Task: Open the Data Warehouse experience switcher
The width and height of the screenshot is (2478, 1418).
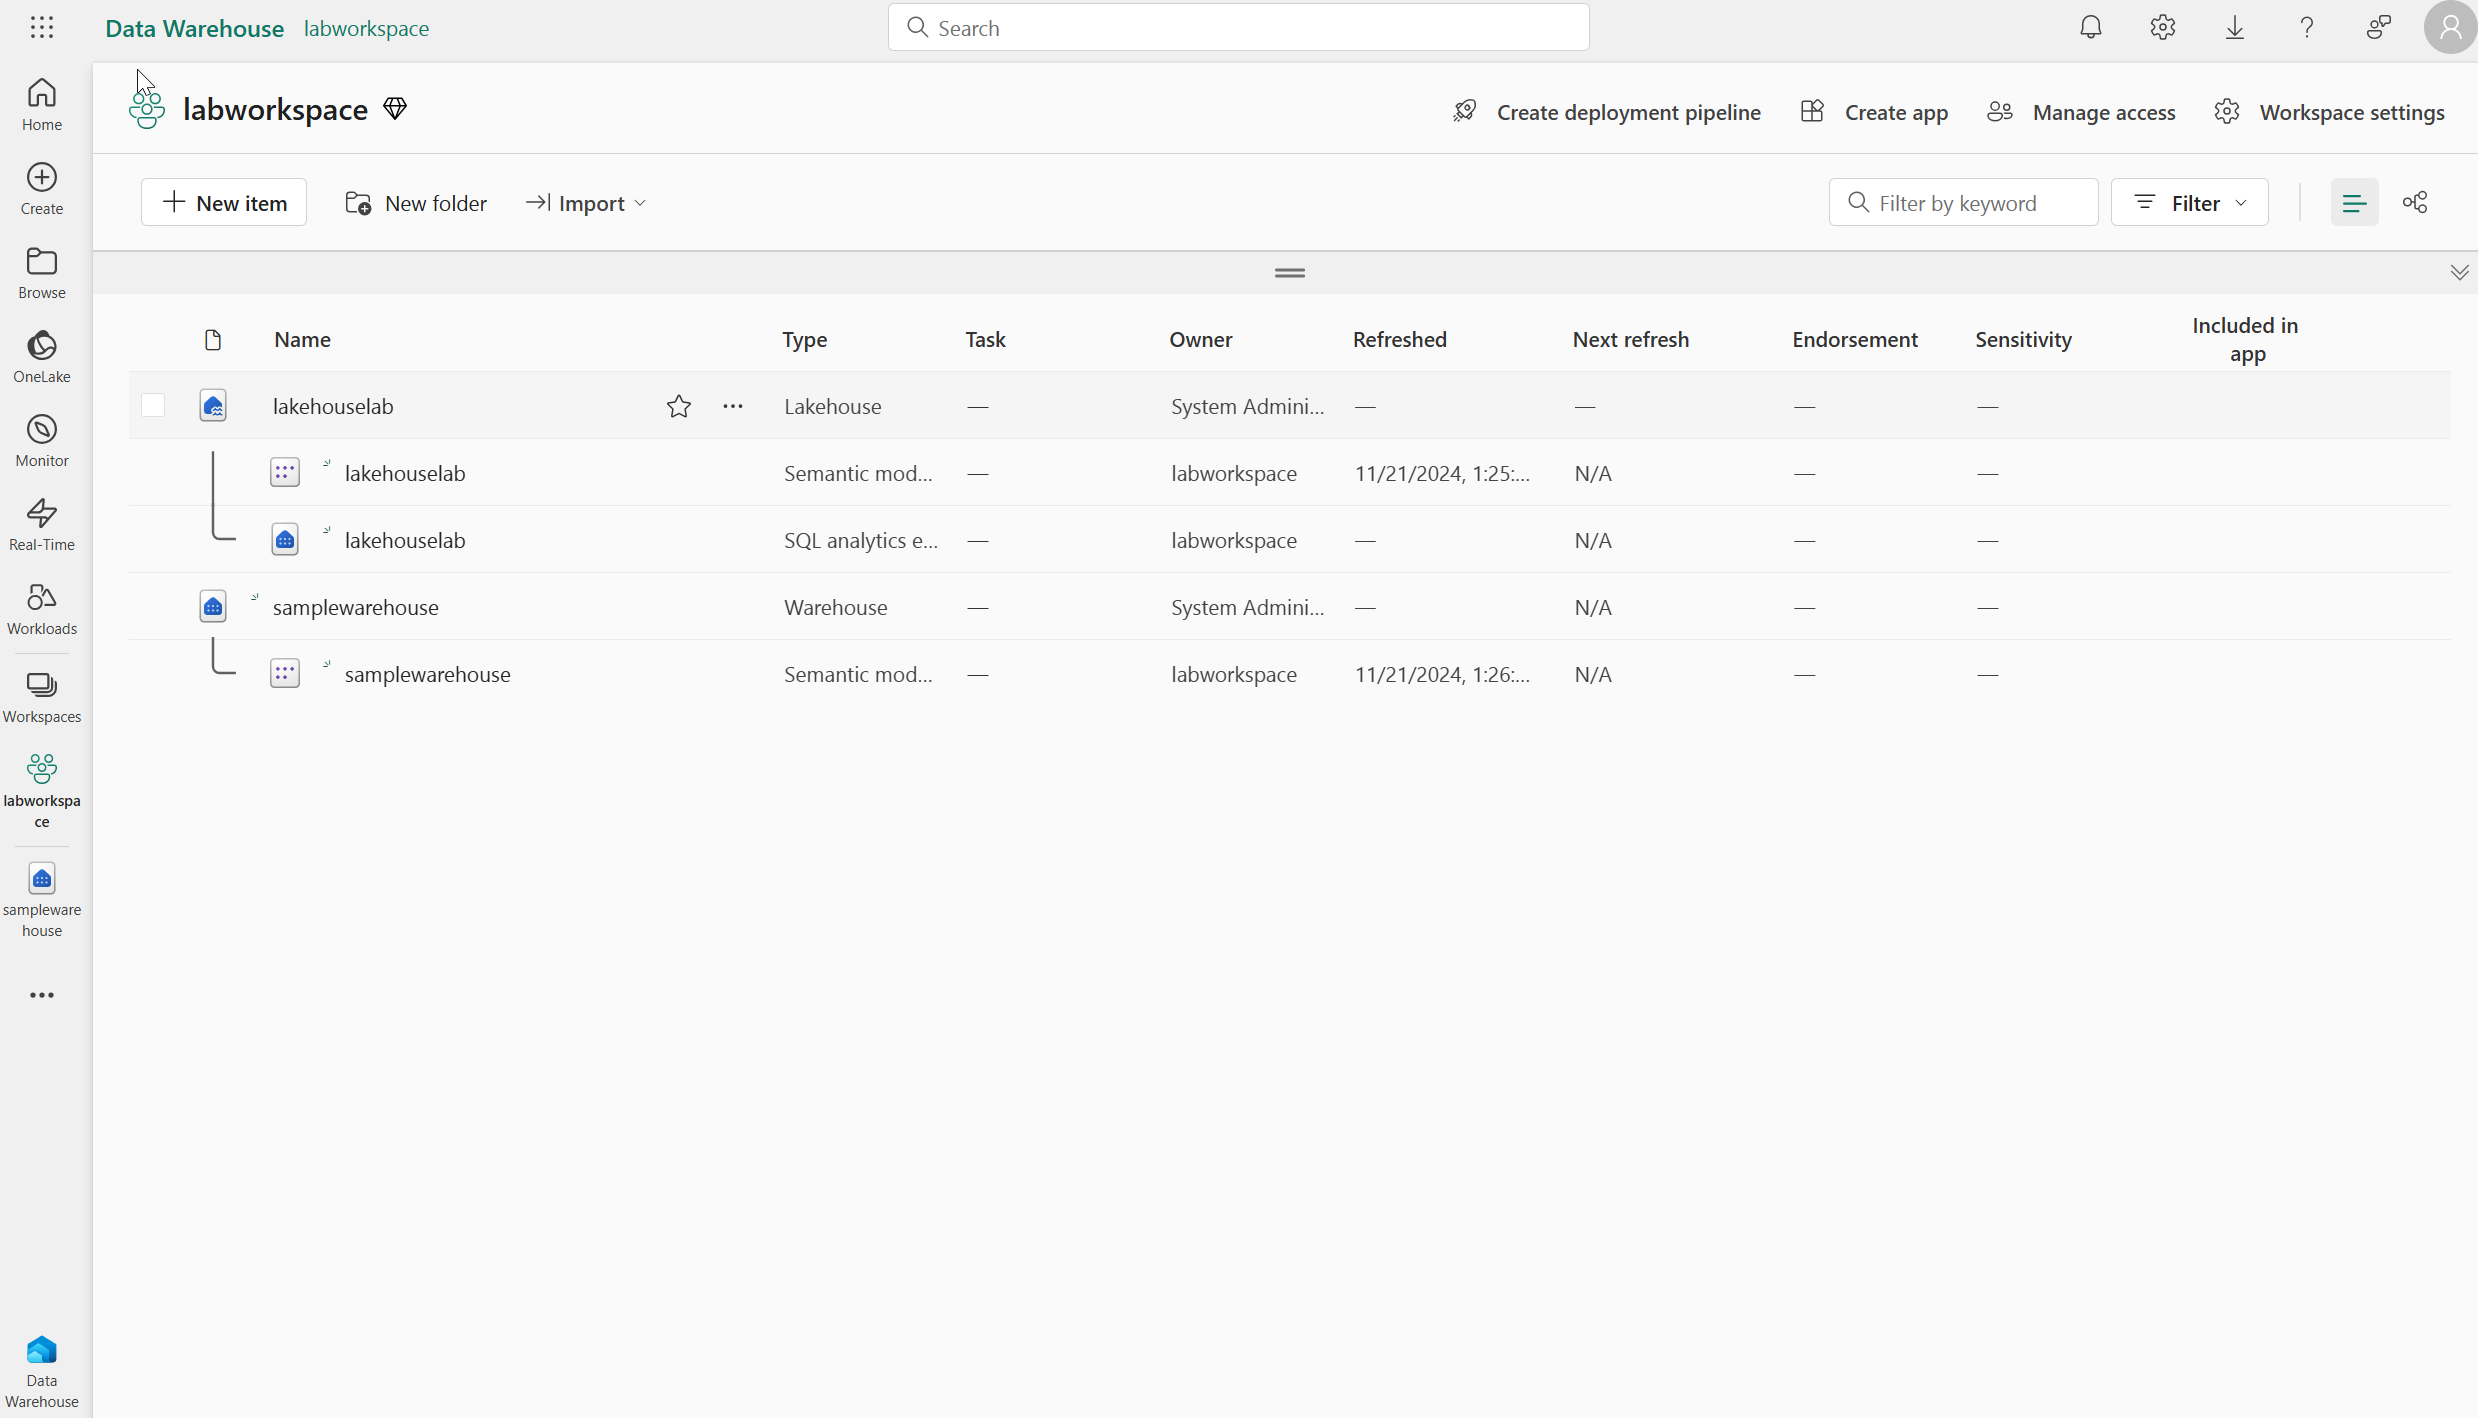Action: point(42,1371)
